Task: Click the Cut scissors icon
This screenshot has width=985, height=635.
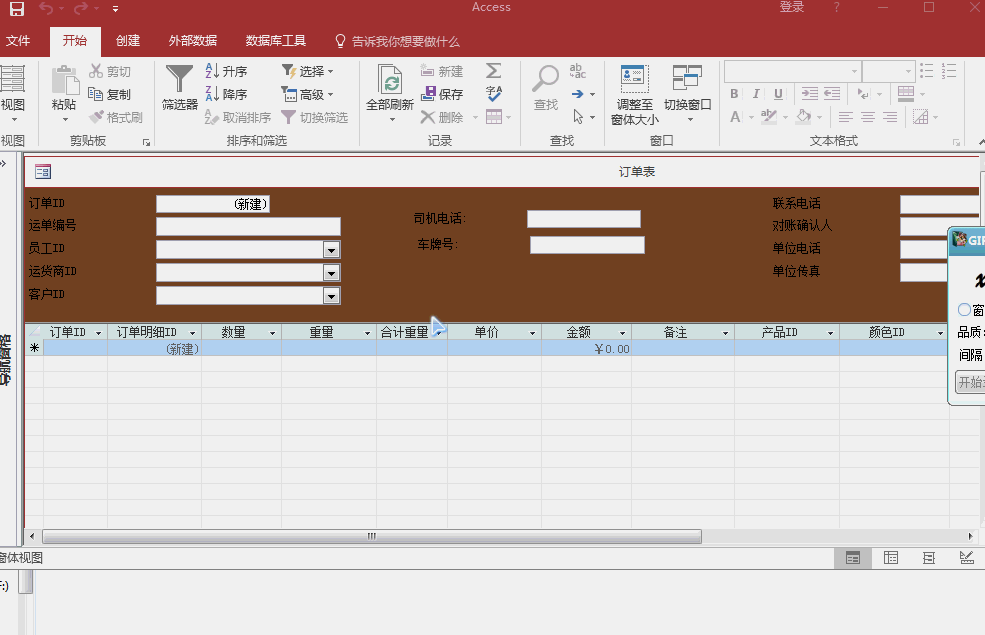Action: pos(95,71)
